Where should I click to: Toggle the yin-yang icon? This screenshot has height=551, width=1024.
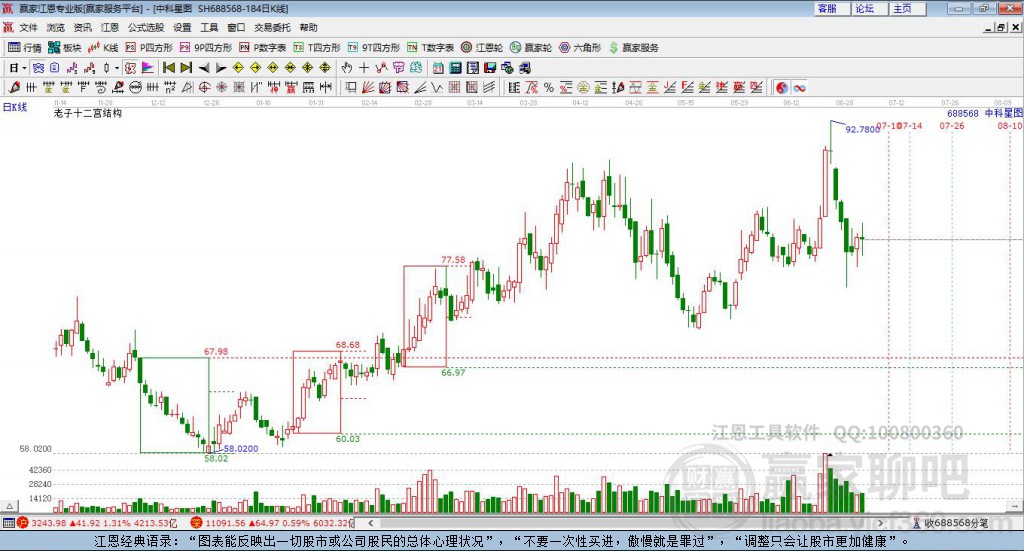tap(781, 87)
